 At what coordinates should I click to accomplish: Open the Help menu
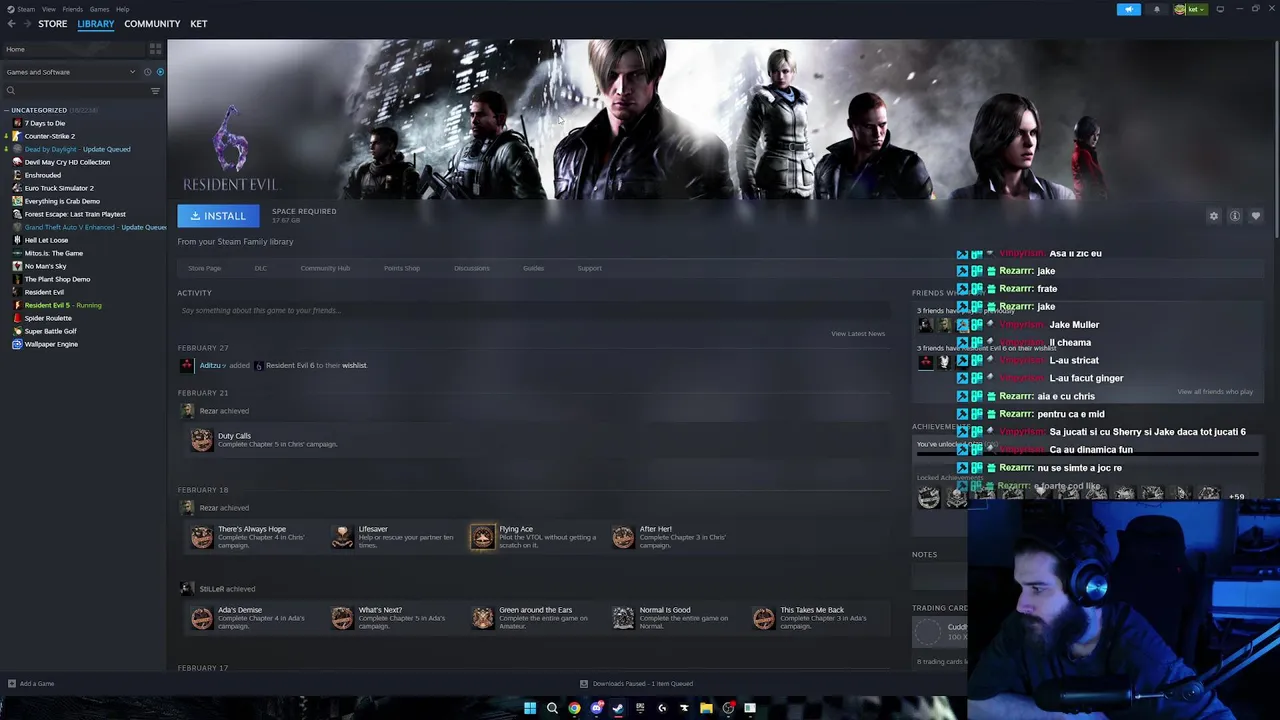pyautogui.click(x=122, y=9)
